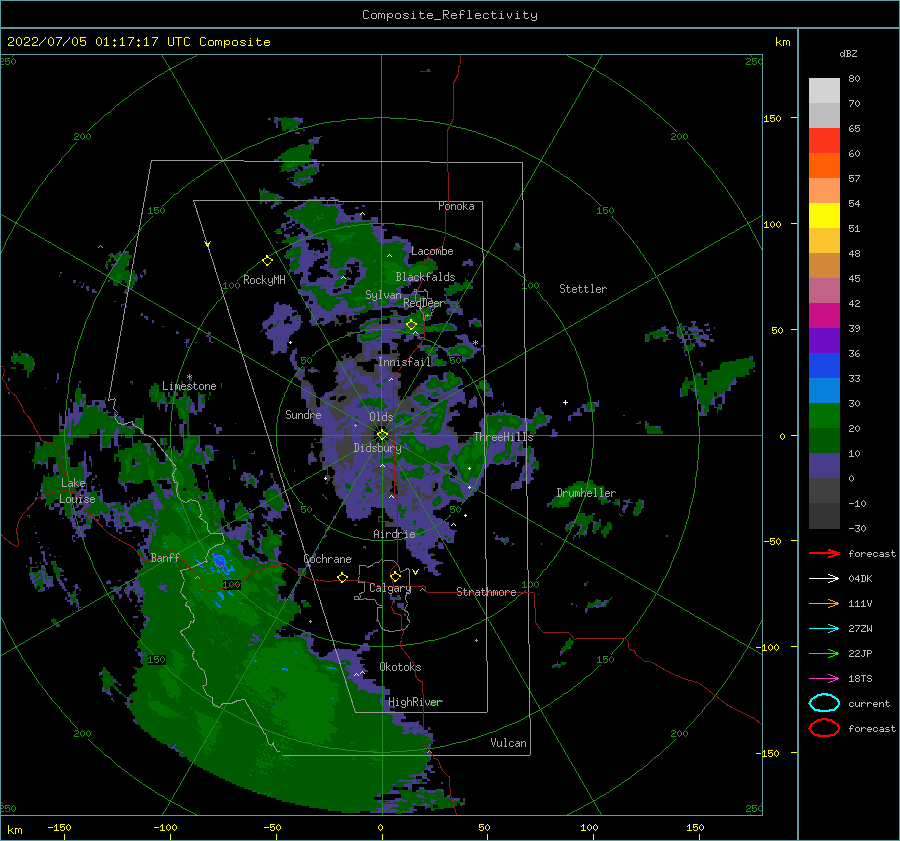Screen dimensions: 900x841
Task: Click the 111V legend label
Action: click(860, 603)
